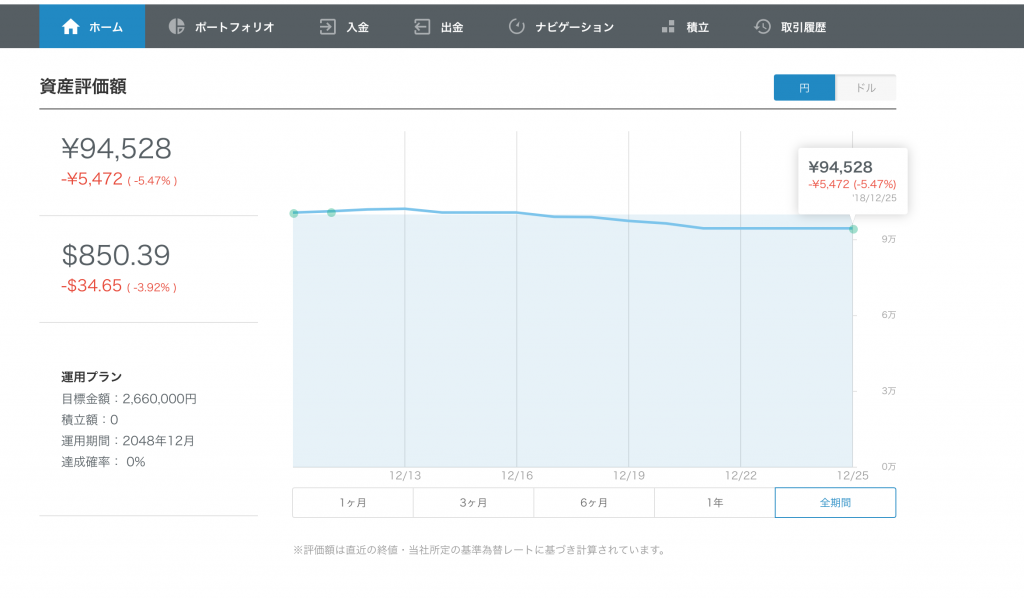Select the 全期間 period range
This screenshot has height=598, width=1024.
coord(835,503)
